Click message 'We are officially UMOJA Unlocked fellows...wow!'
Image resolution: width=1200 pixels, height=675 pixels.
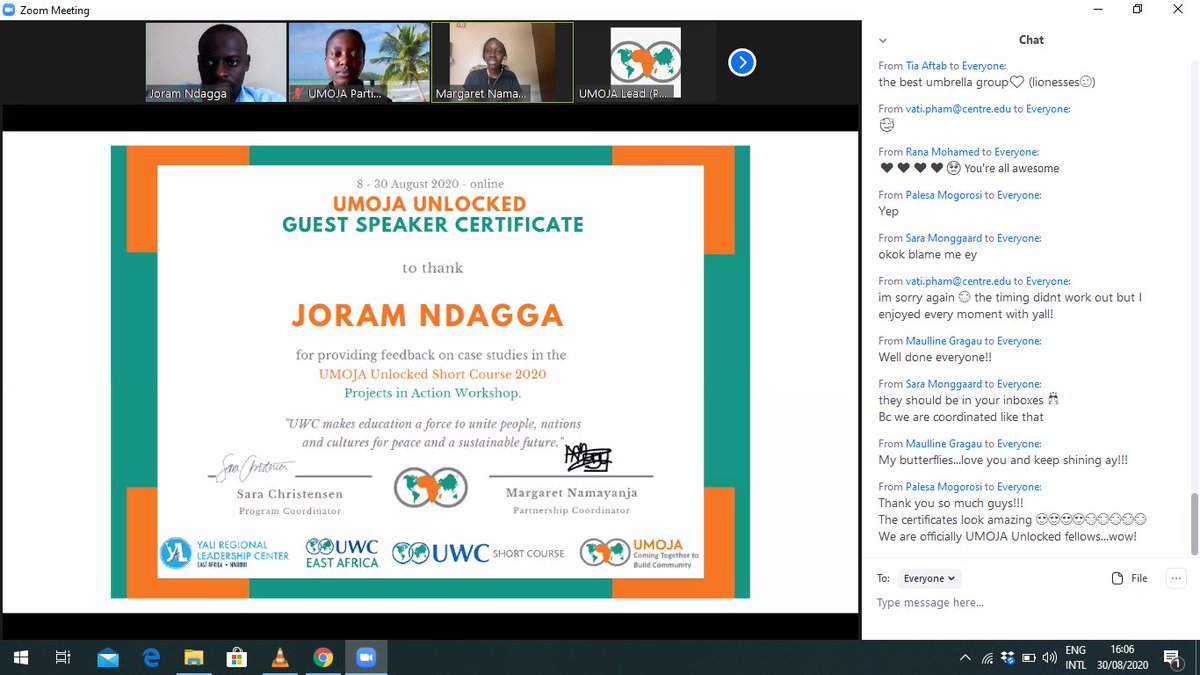coord(1007,536)
